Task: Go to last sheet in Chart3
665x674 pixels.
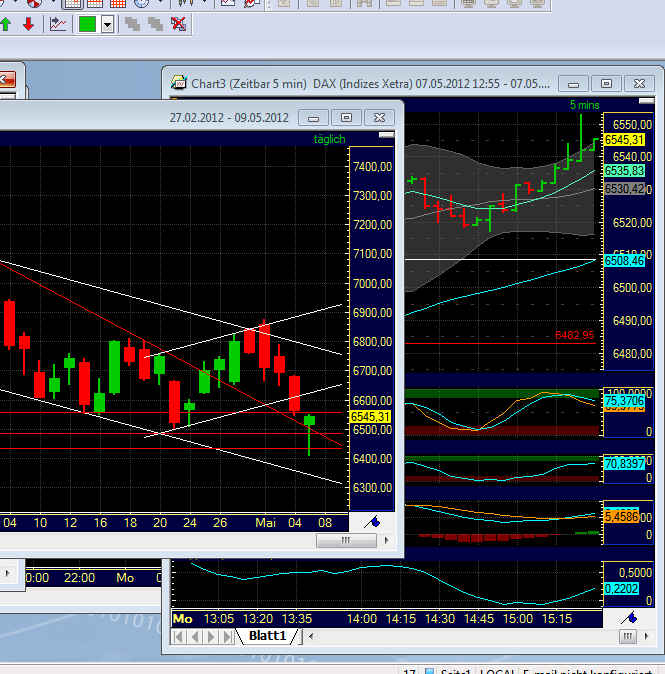Action: [227, 636]
